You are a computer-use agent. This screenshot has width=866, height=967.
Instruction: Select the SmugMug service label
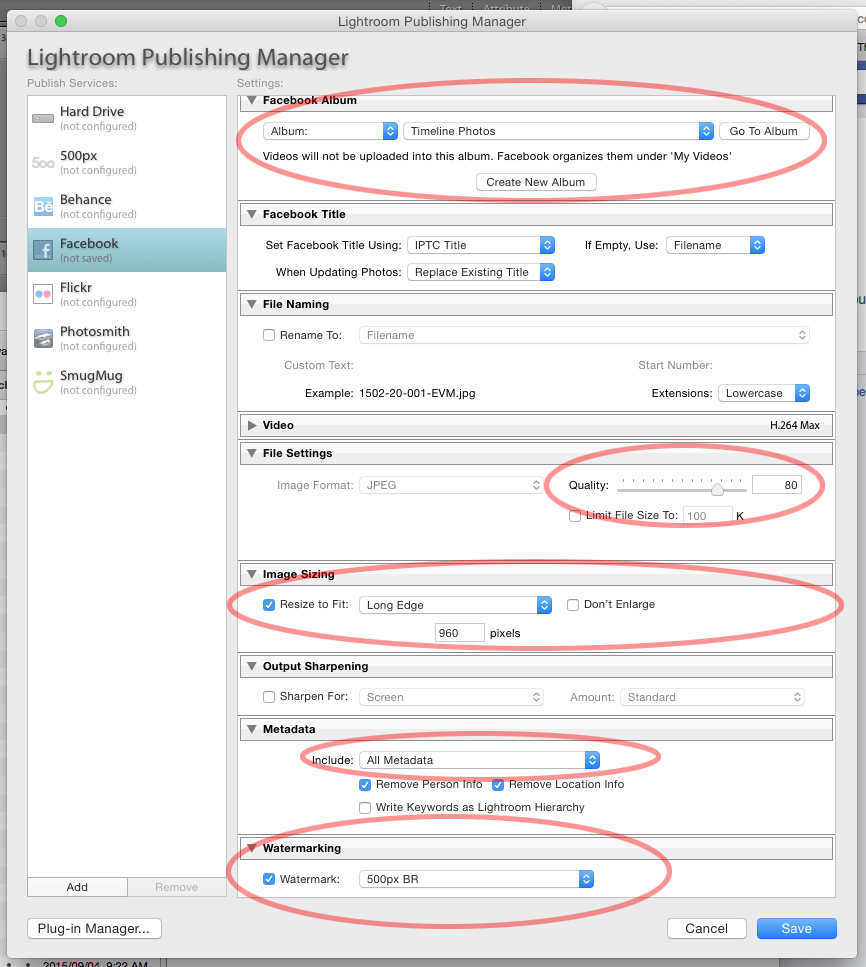[x=91, y=376]
